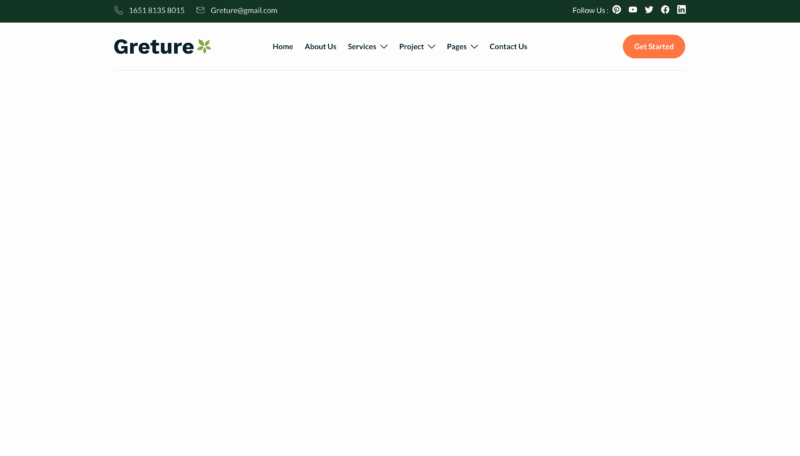
Task: Open the Facebook icon link
Action: 665,10
